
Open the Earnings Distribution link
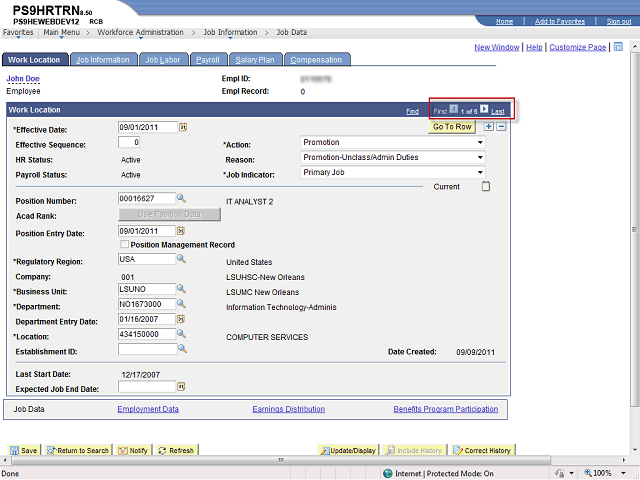[289, 409]
